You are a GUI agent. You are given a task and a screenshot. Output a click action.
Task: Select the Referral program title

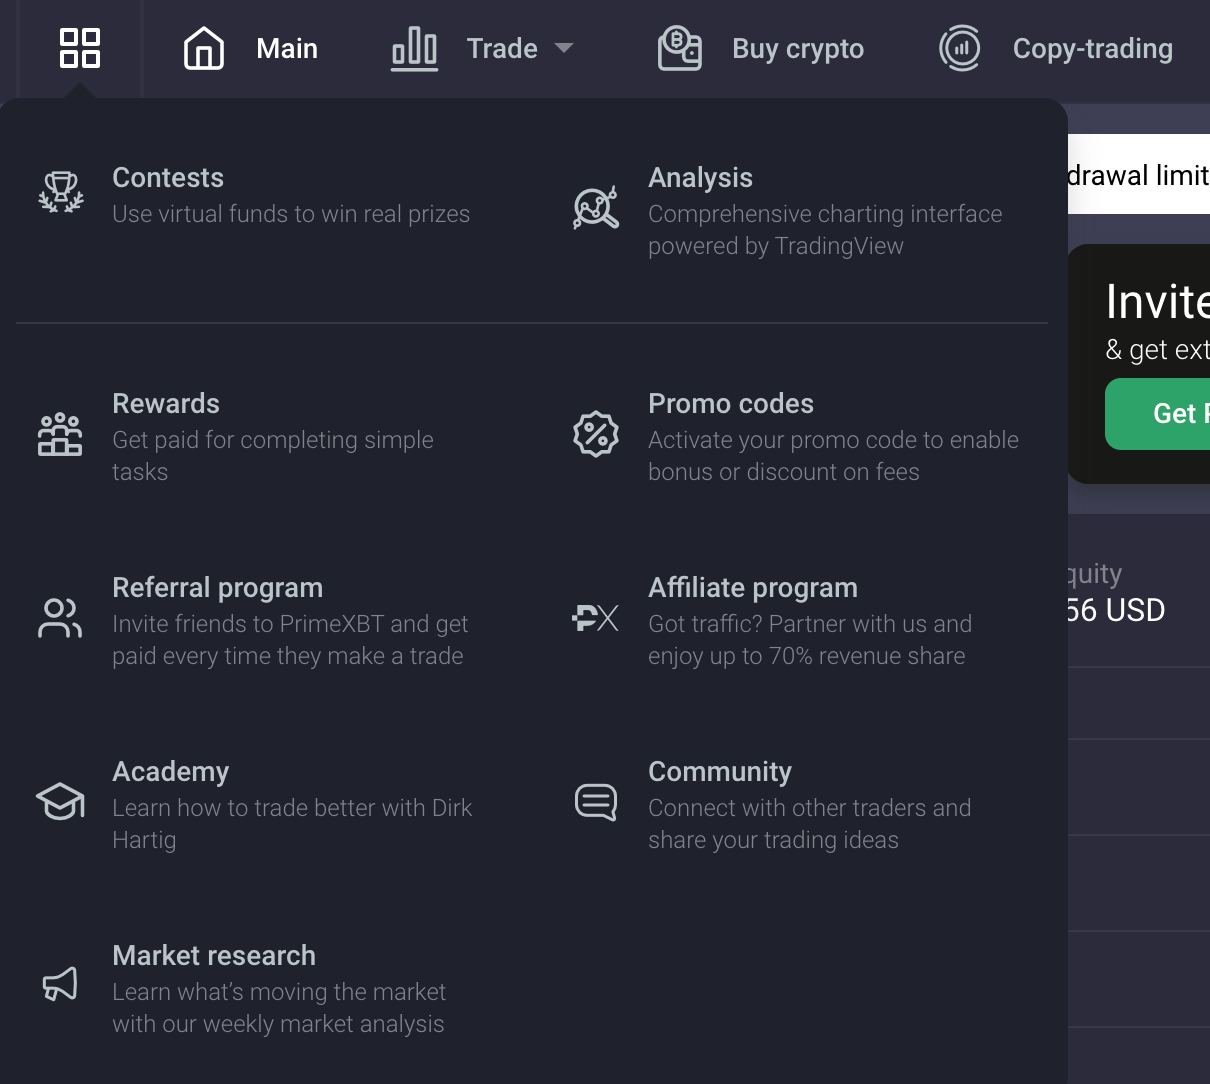(x=217, y=588)
